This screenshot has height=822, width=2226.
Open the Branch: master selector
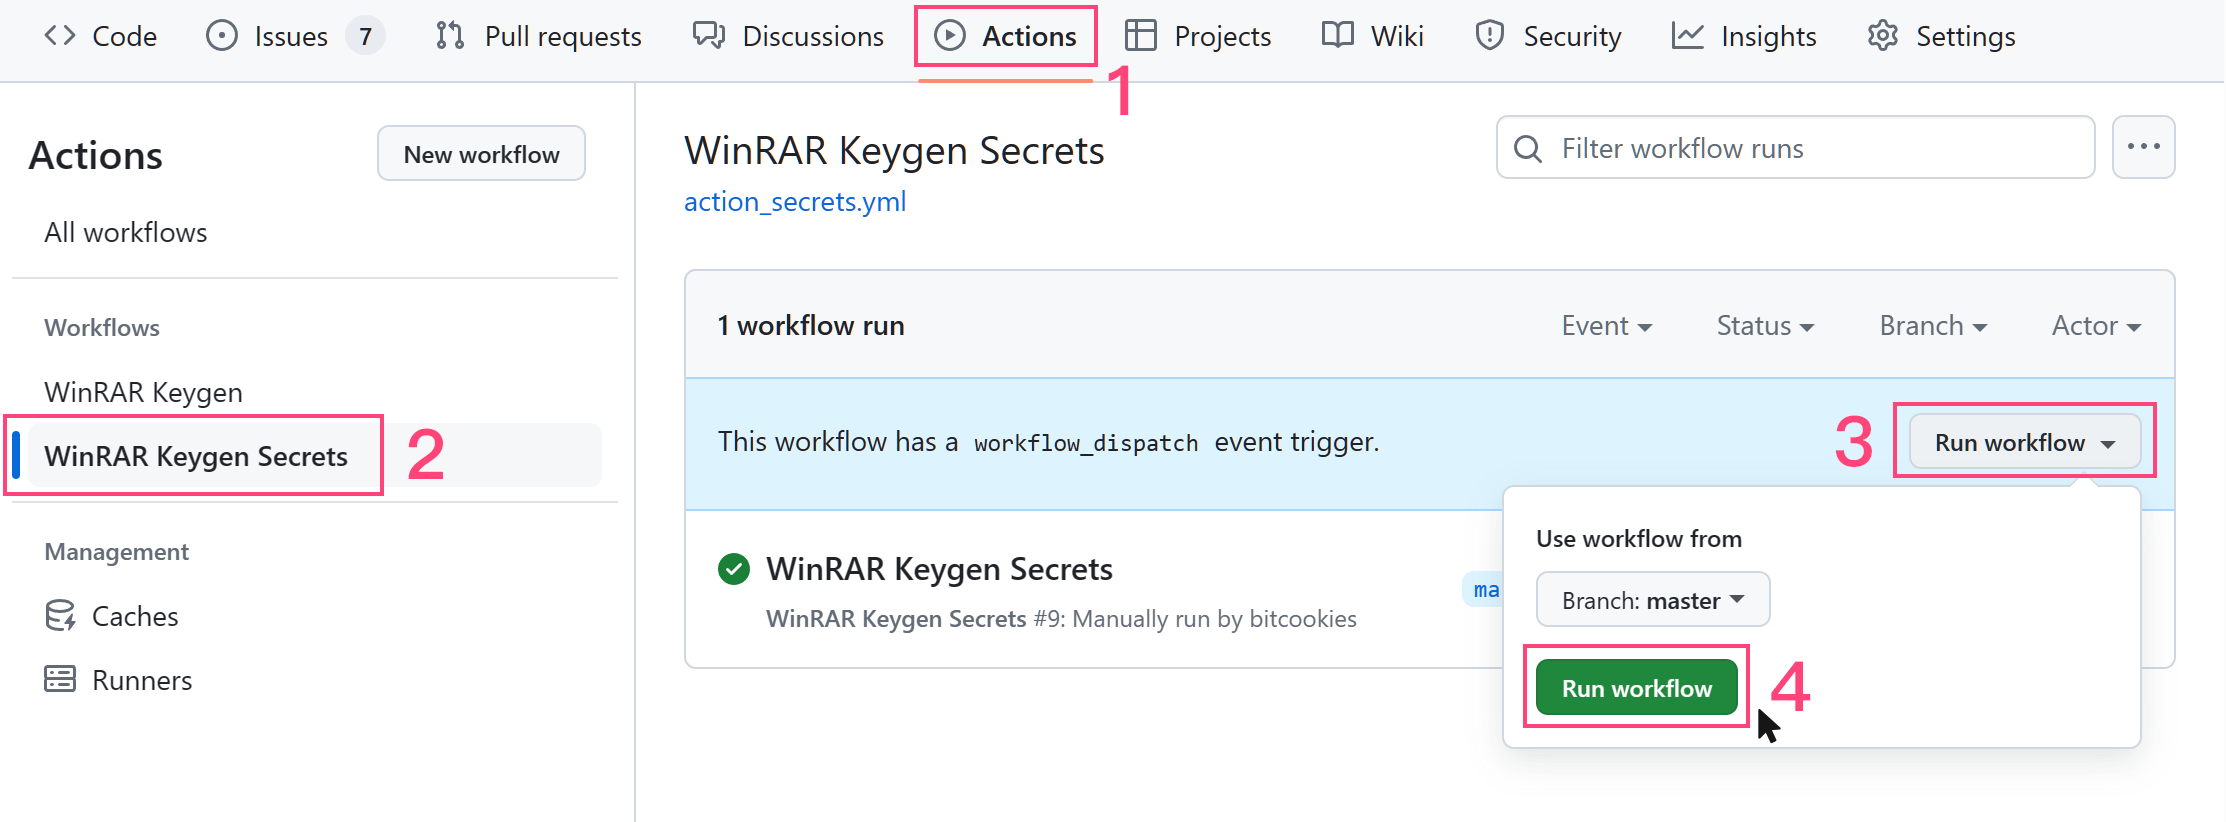coord(1652,600)
